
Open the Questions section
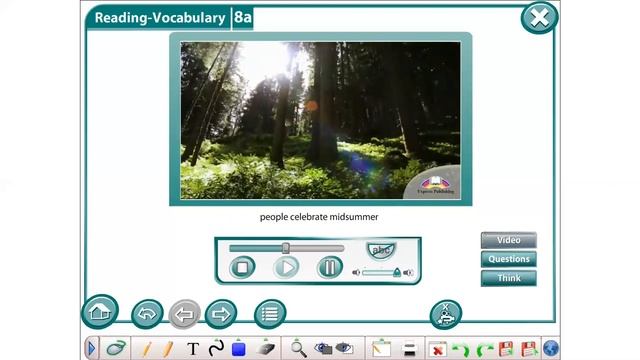(509, 259)
